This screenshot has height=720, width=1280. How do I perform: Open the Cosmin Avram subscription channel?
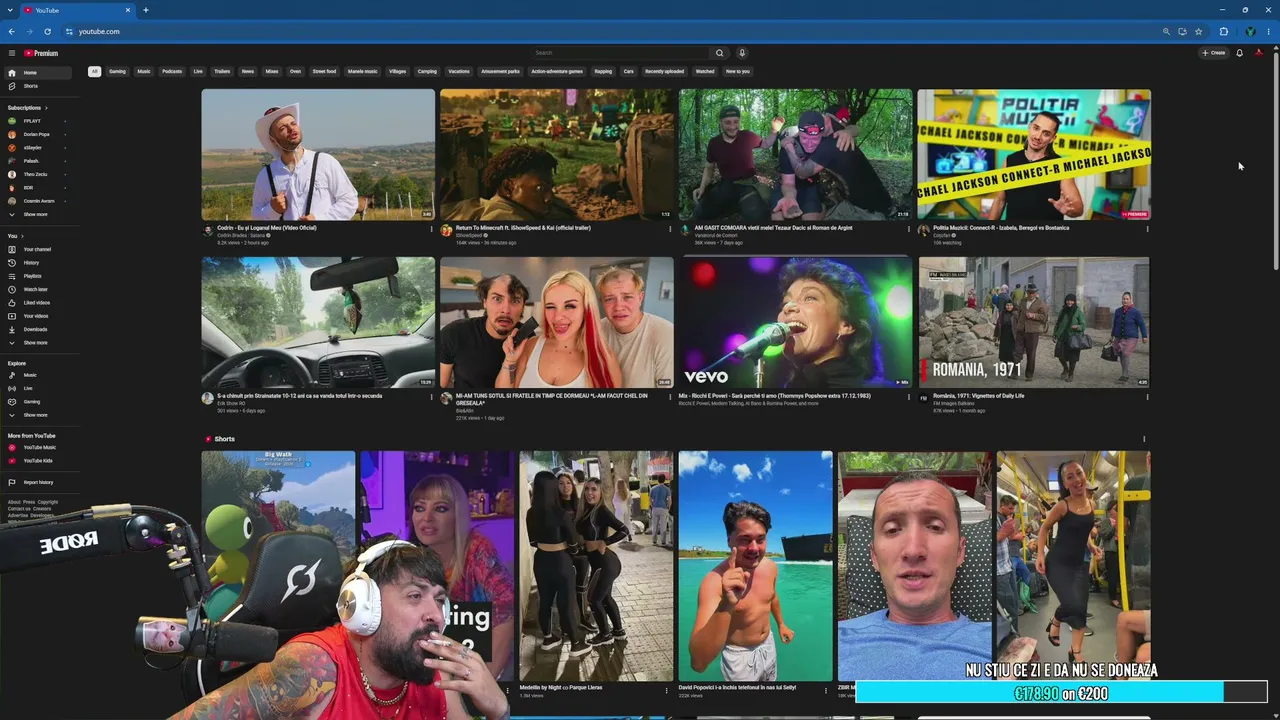pos(38,201)
